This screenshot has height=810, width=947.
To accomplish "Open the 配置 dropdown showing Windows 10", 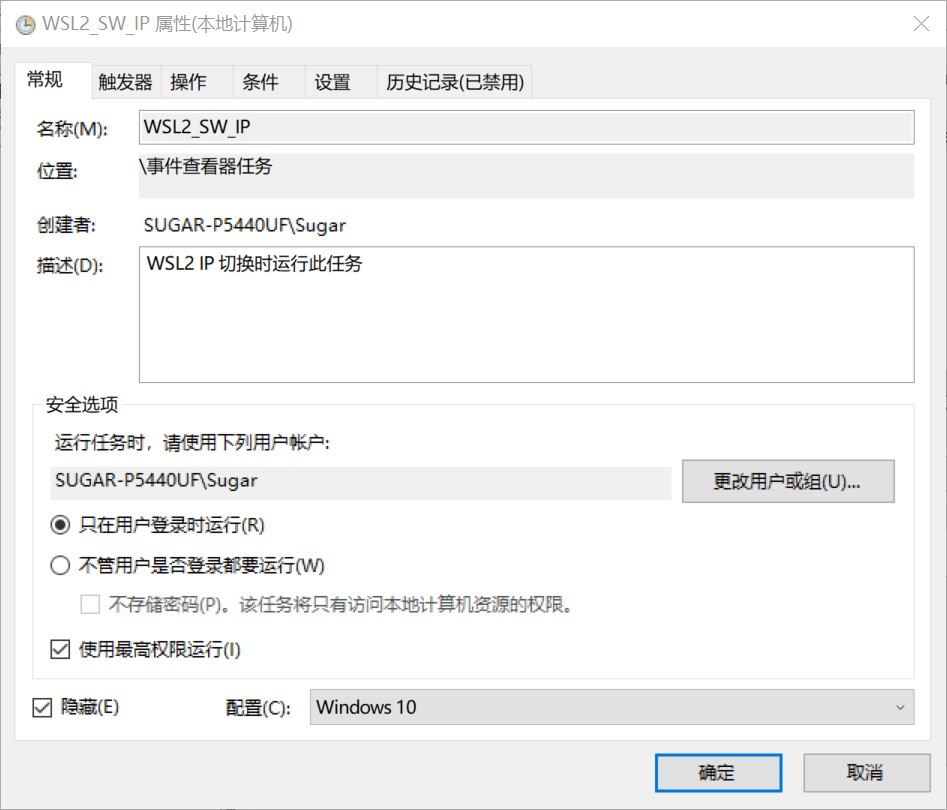I will [x=612, y=707].
